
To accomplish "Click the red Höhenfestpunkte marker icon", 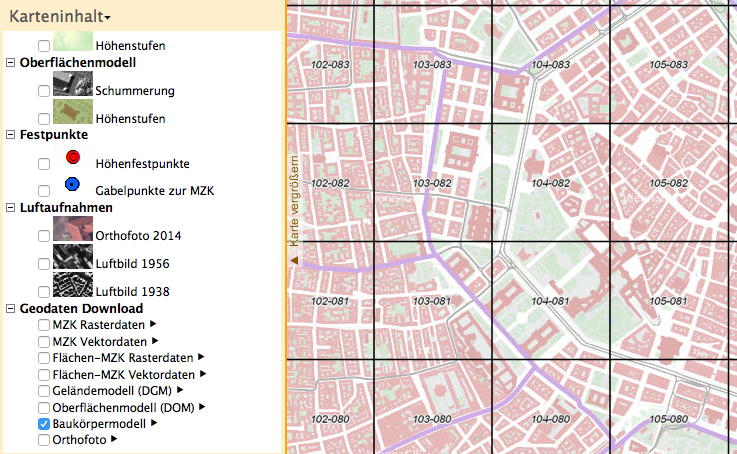I will pyautogui.click(x=72, y=157).
